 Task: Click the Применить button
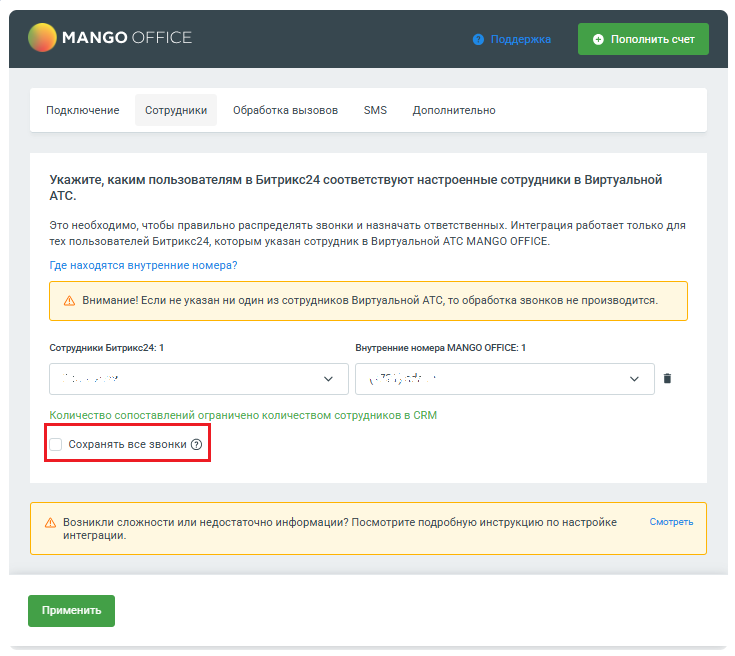[71, 611]
